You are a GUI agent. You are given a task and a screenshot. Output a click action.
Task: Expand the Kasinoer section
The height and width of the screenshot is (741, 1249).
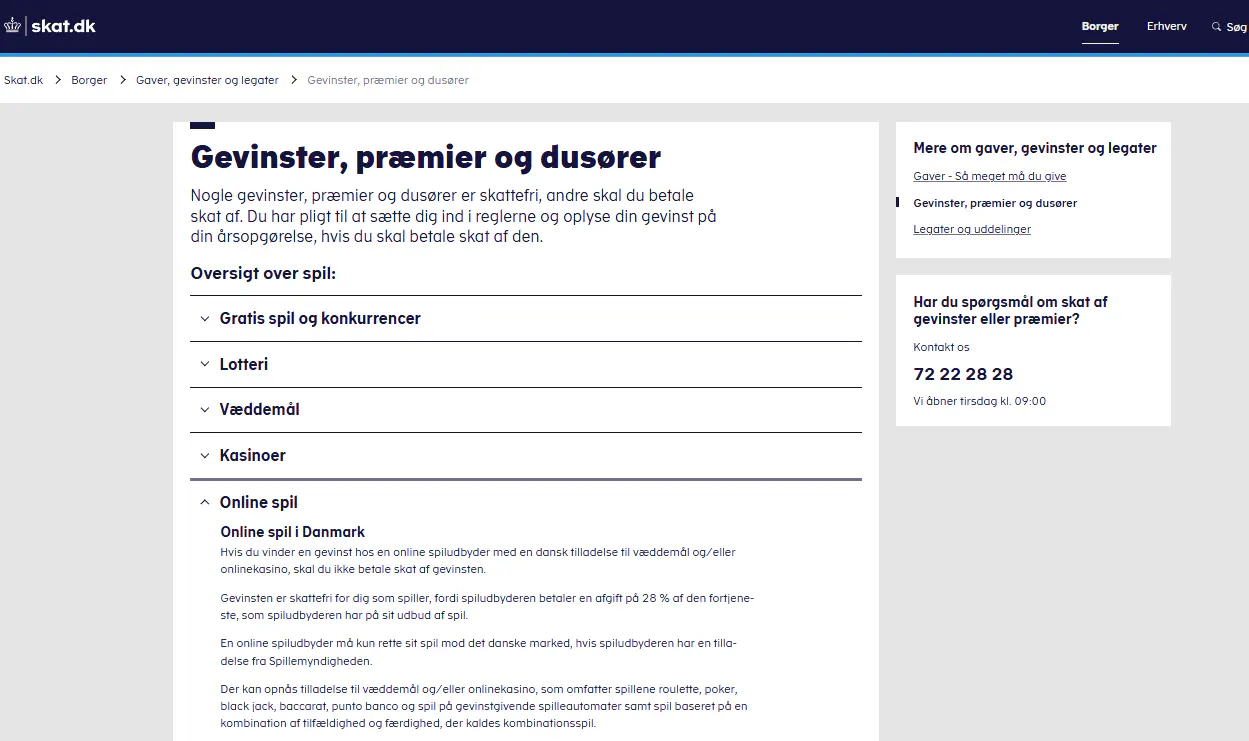pyautogui.click(x=526, y=456)
